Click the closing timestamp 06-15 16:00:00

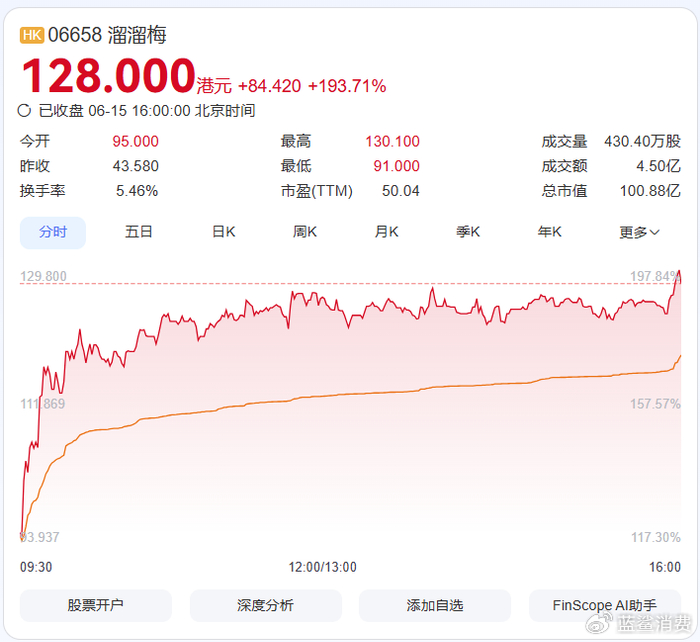(139, 111)
